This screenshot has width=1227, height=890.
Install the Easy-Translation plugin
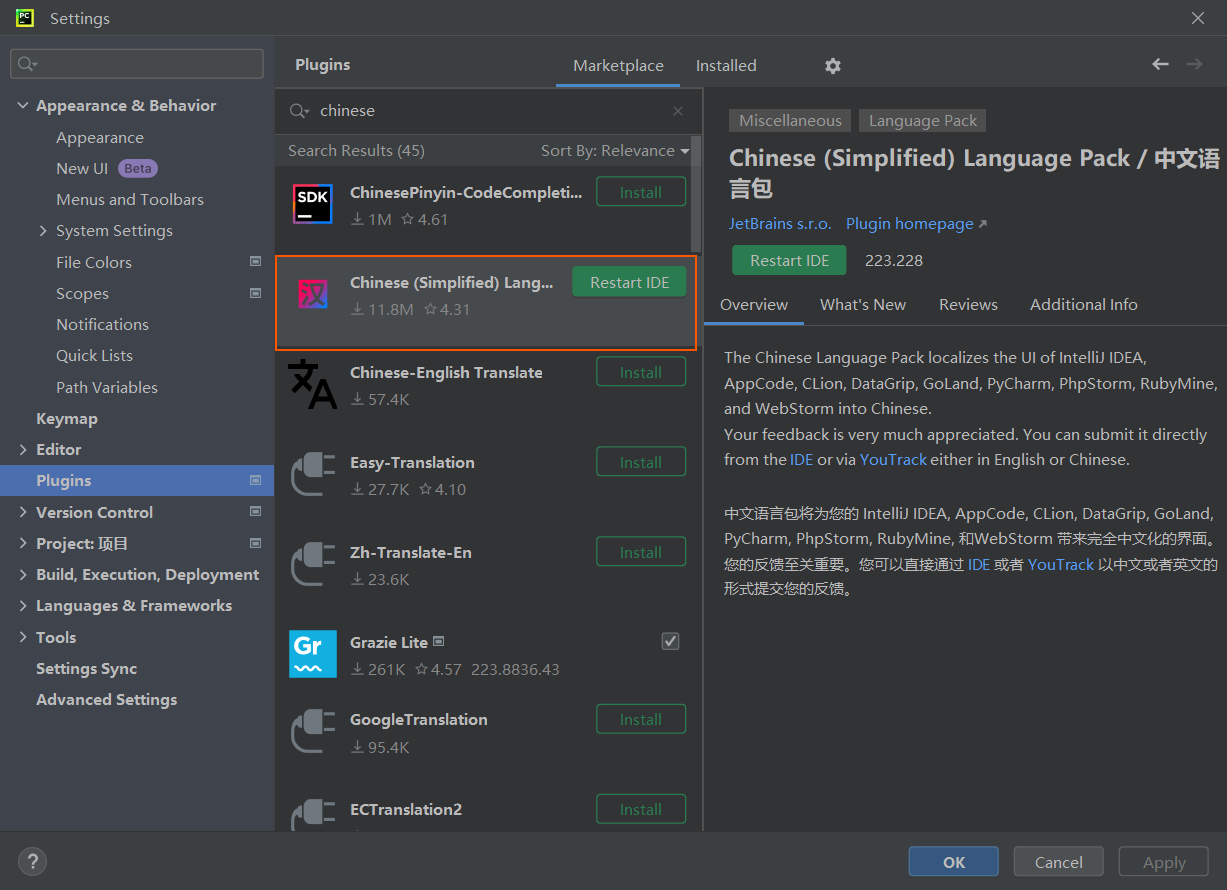tap(641, 462)
